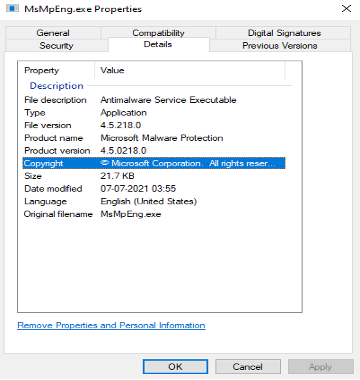Open the Digital Signatures tab
Viewport: 360px width, 380px height.
pos(284,33)
